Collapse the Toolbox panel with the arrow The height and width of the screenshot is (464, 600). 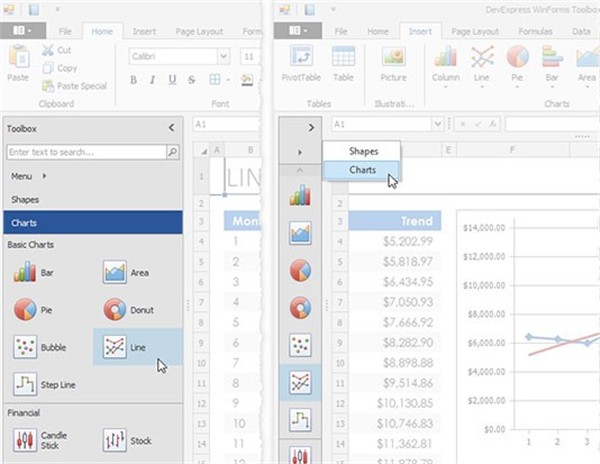coord(171,128)
